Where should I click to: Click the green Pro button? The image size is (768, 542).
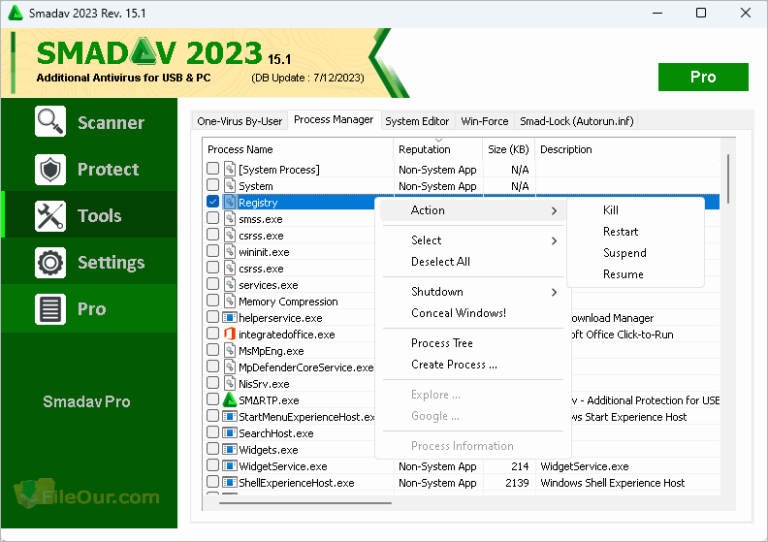(x=703, y=77)
